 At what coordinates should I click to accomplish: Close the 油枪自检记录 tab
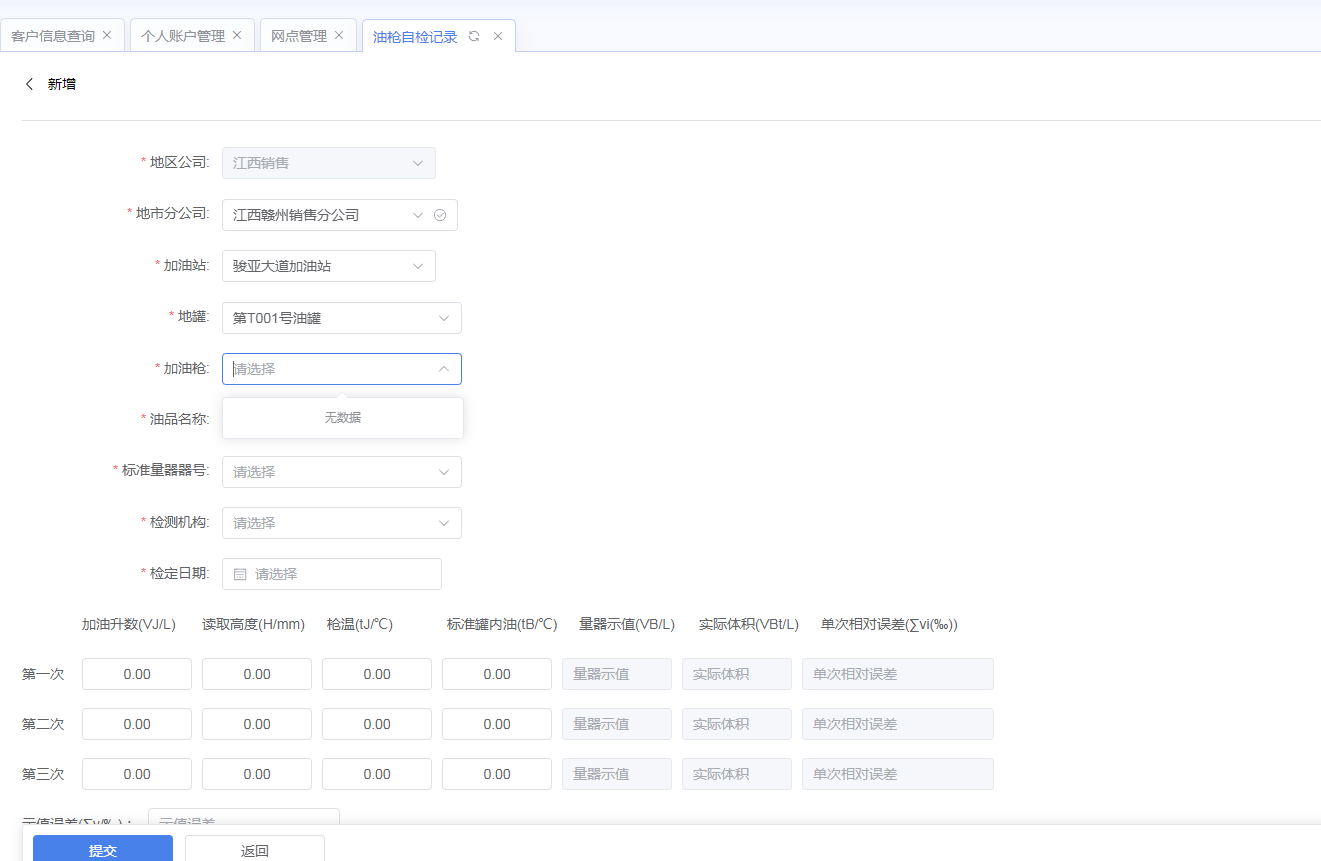(498, 36)
